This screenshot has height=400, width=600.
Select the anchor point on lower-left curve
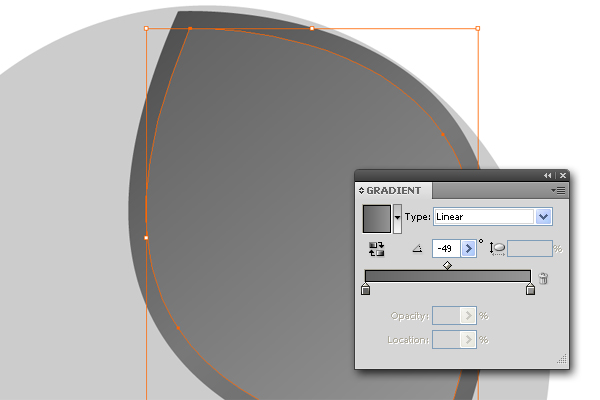(178, 328)
